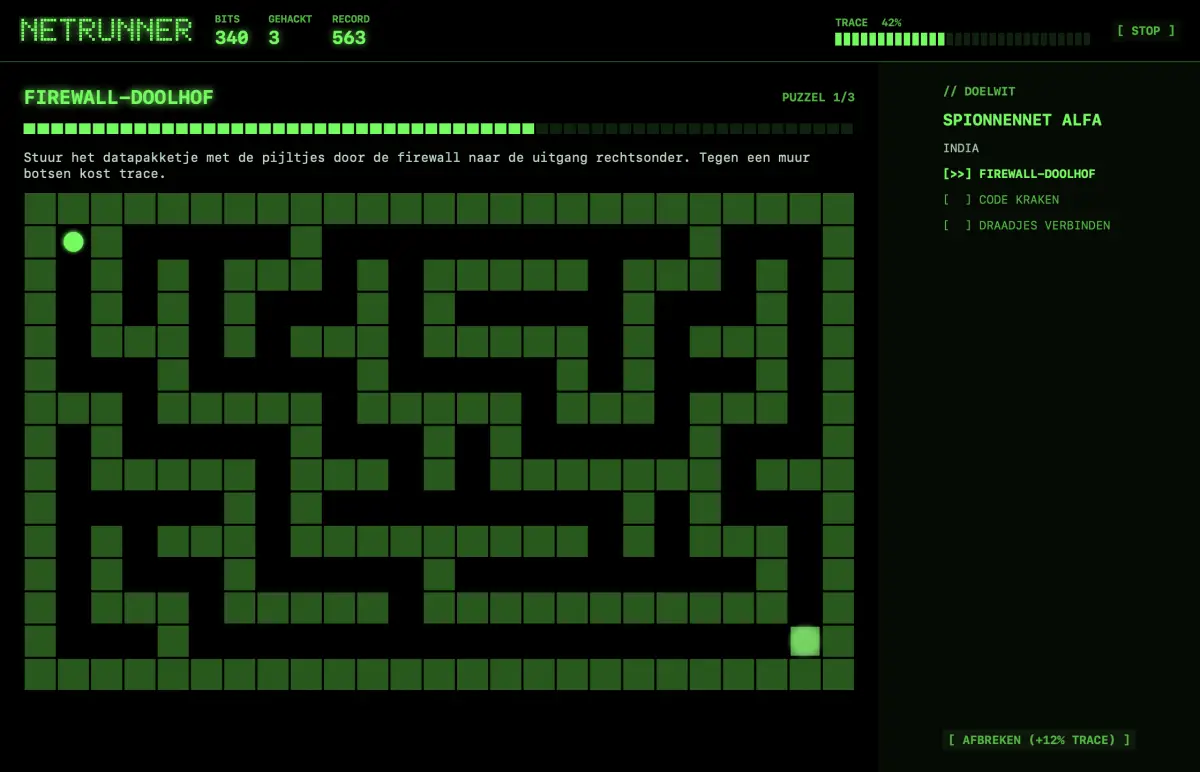The height and width of the screenshot is (772, 1200).
Task: Toggle the DRAADJES VERBINDEN checkbox item
Action: tap(1026, 226)
